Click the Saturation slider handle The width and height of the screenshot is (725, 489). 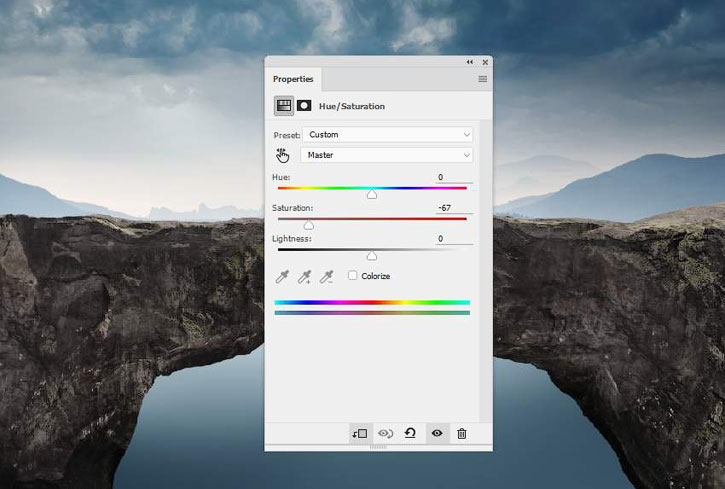point(309,225)
